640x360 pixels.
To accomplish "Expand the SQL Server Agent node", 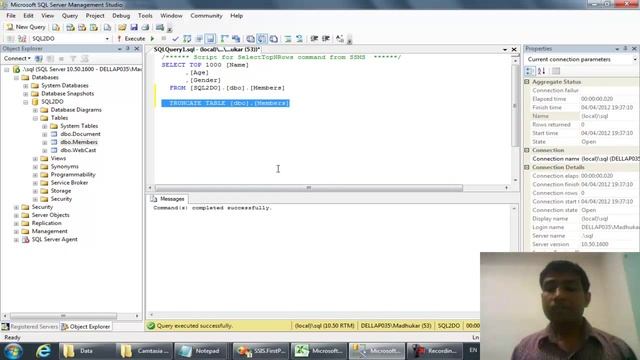I will coord(16,240).
